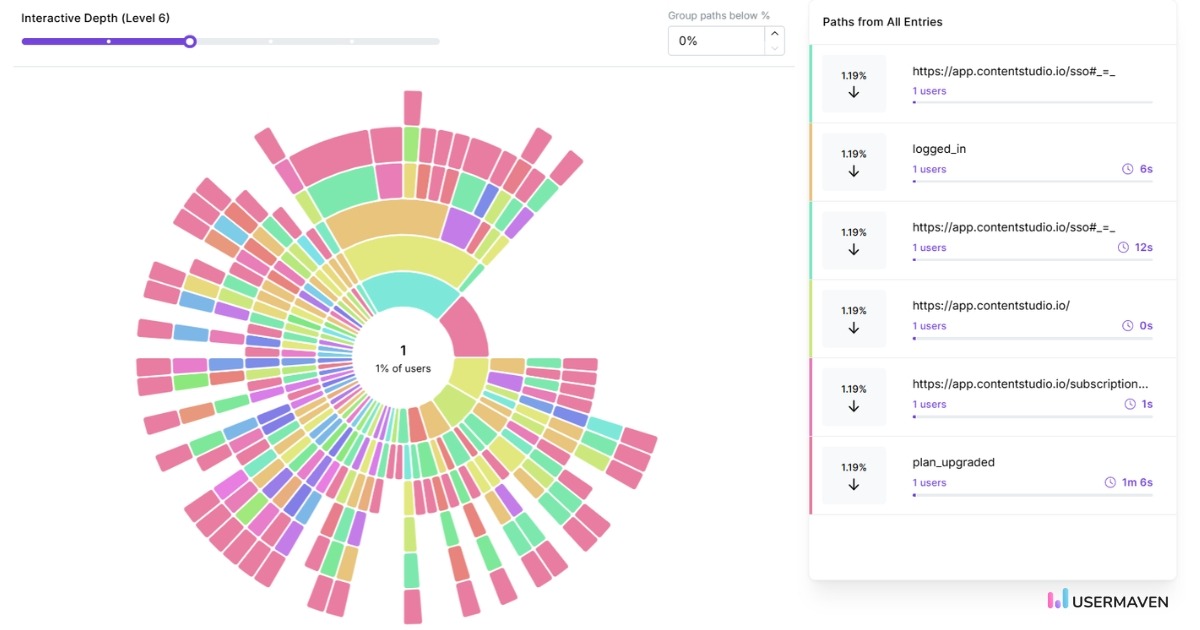Select the Interactive Depth (Level 6) label

click(x=95, y=17)
